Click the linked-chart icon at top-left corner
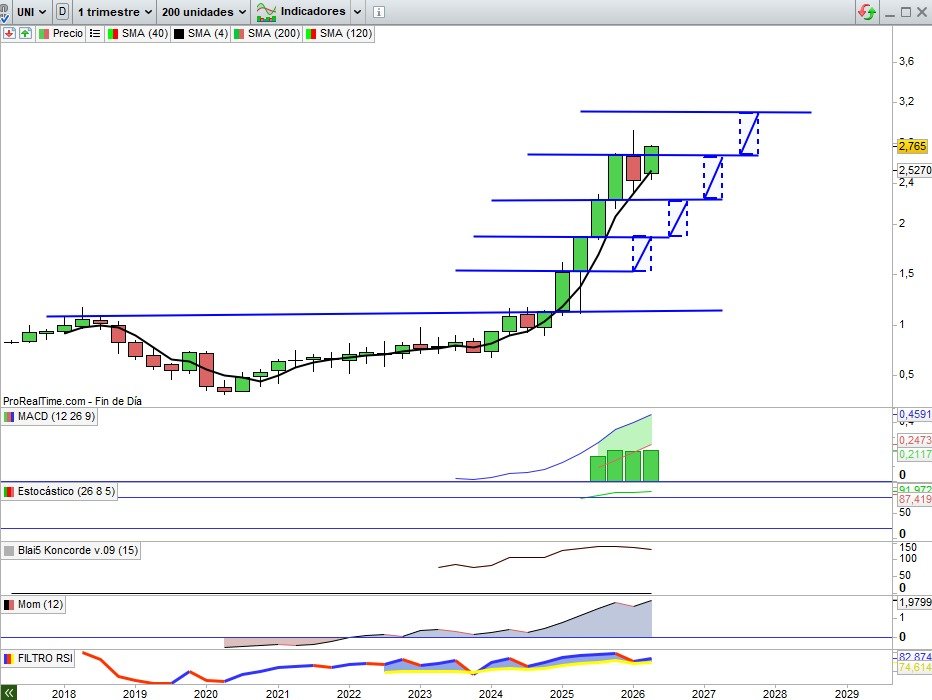932x700 pixels. click(4, 12)
